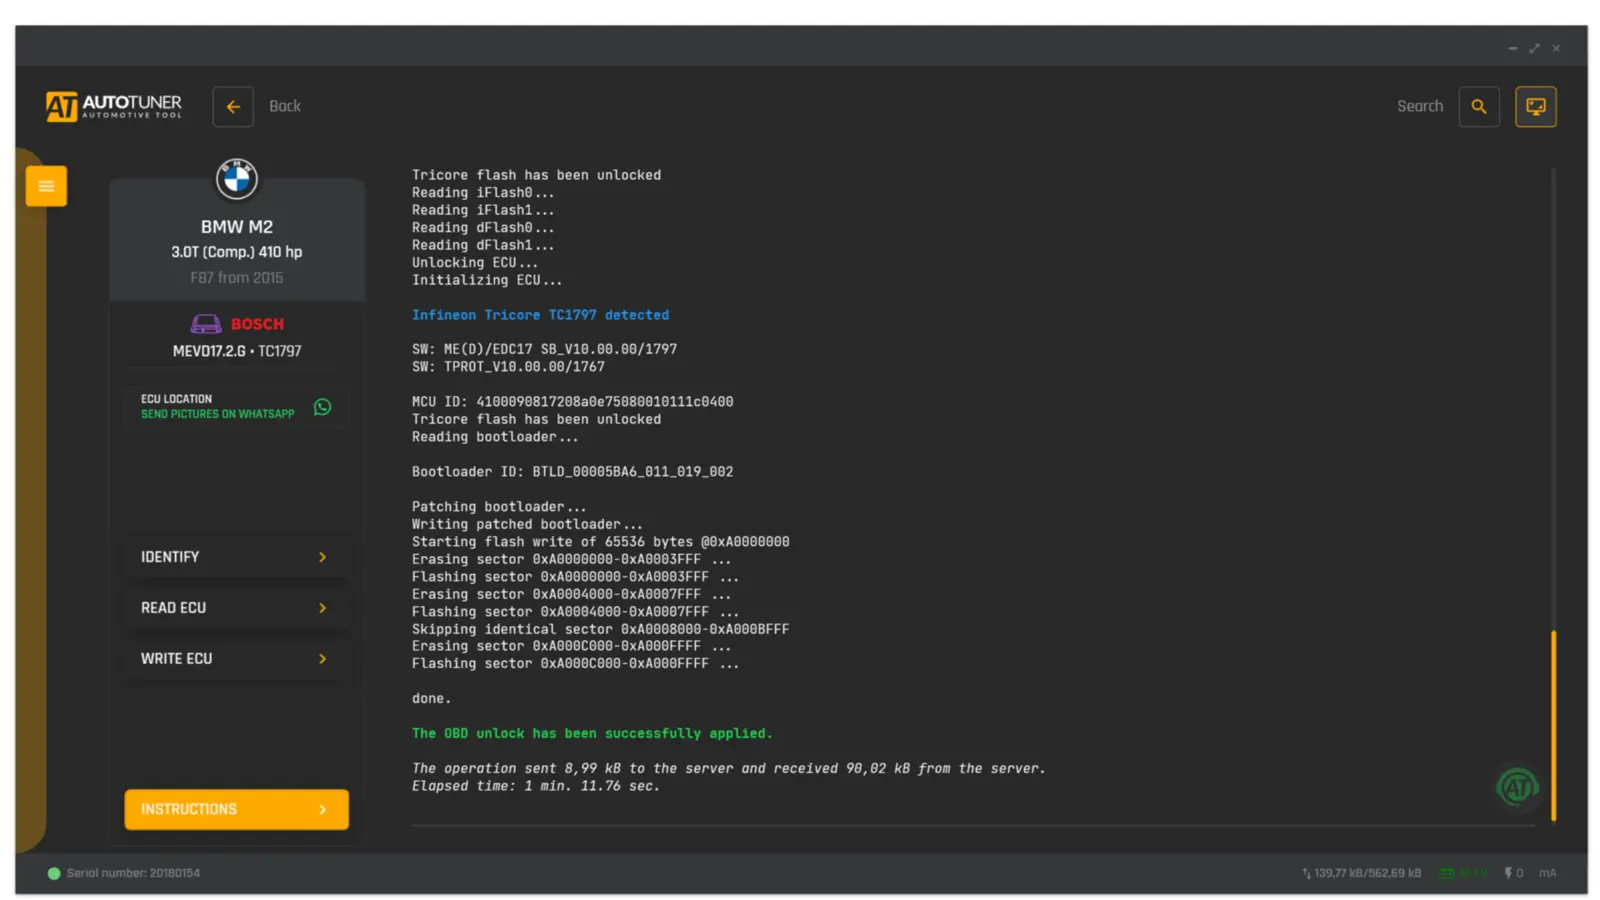
Task: Click the Serial number 20180154 status
Action: tap(133, 873)
